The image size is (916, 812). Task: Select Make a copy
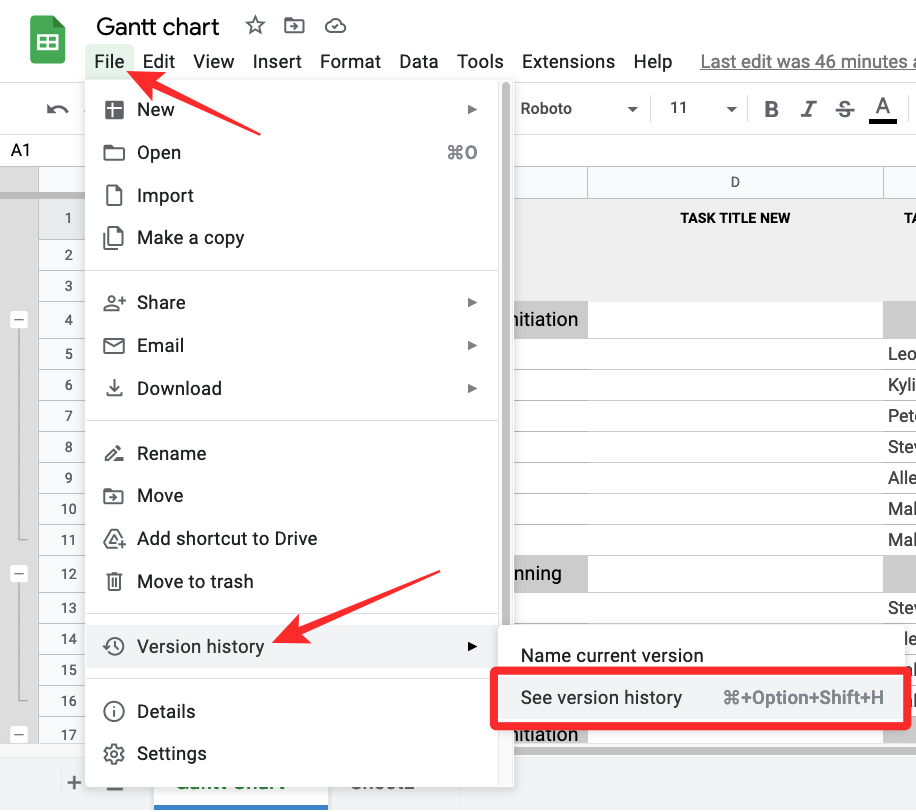292,238
